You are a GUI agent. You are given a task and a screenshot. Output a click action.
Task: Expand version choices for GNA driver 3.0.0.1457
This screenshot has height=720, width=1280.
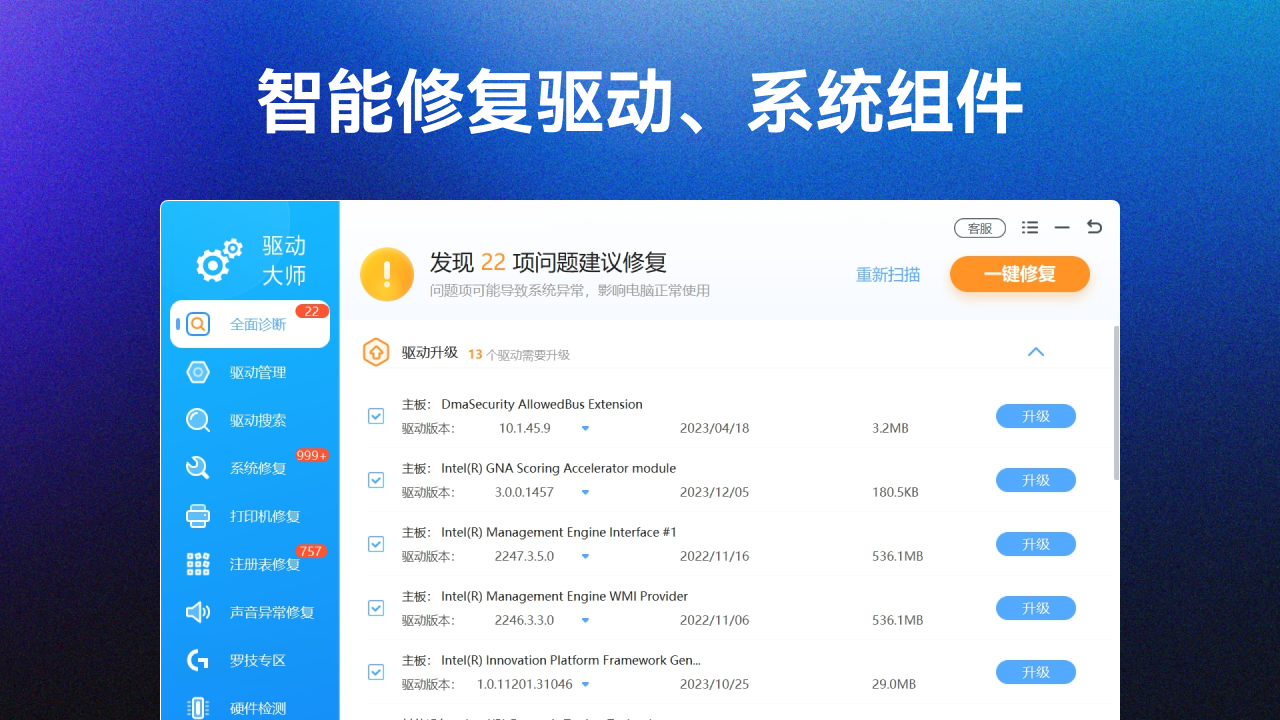click(584, 492)
